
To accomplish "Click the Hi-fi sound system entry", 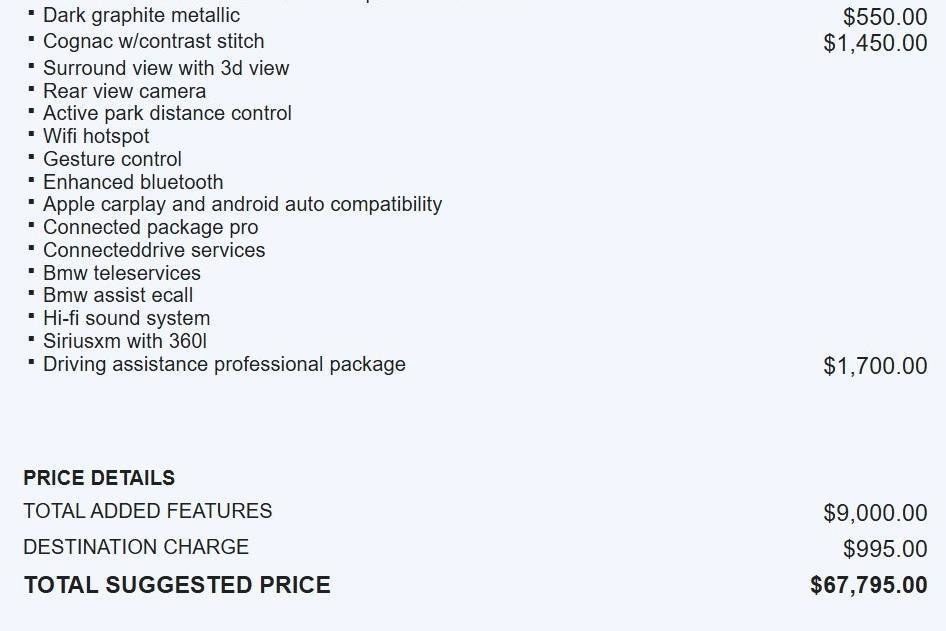I will tap(126, 319).
